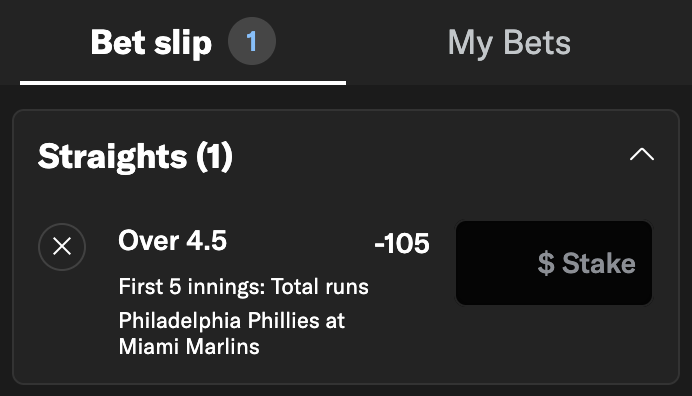The image size is (692, 396).
Task: Select the bet count badge showing 1
Action: (x=252, y=41)
